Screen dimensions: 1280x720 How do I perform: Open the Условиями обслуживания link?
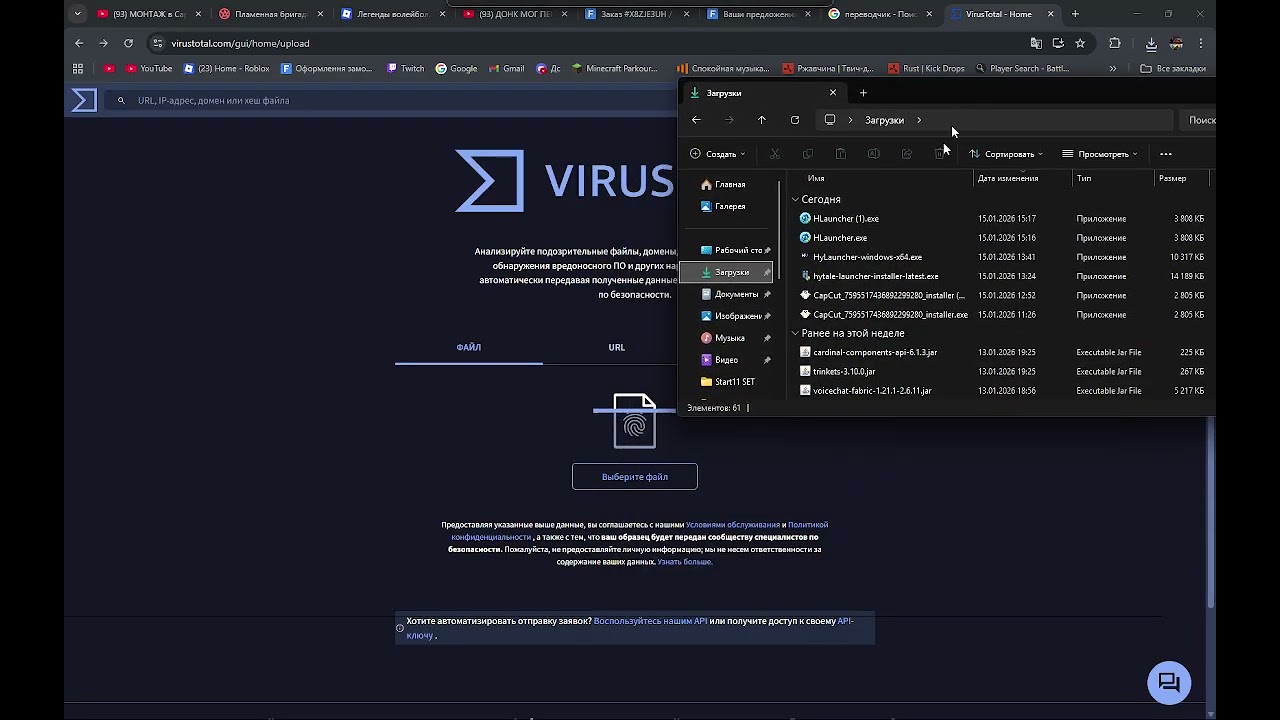pyautogui.click(x=733, y=525)
